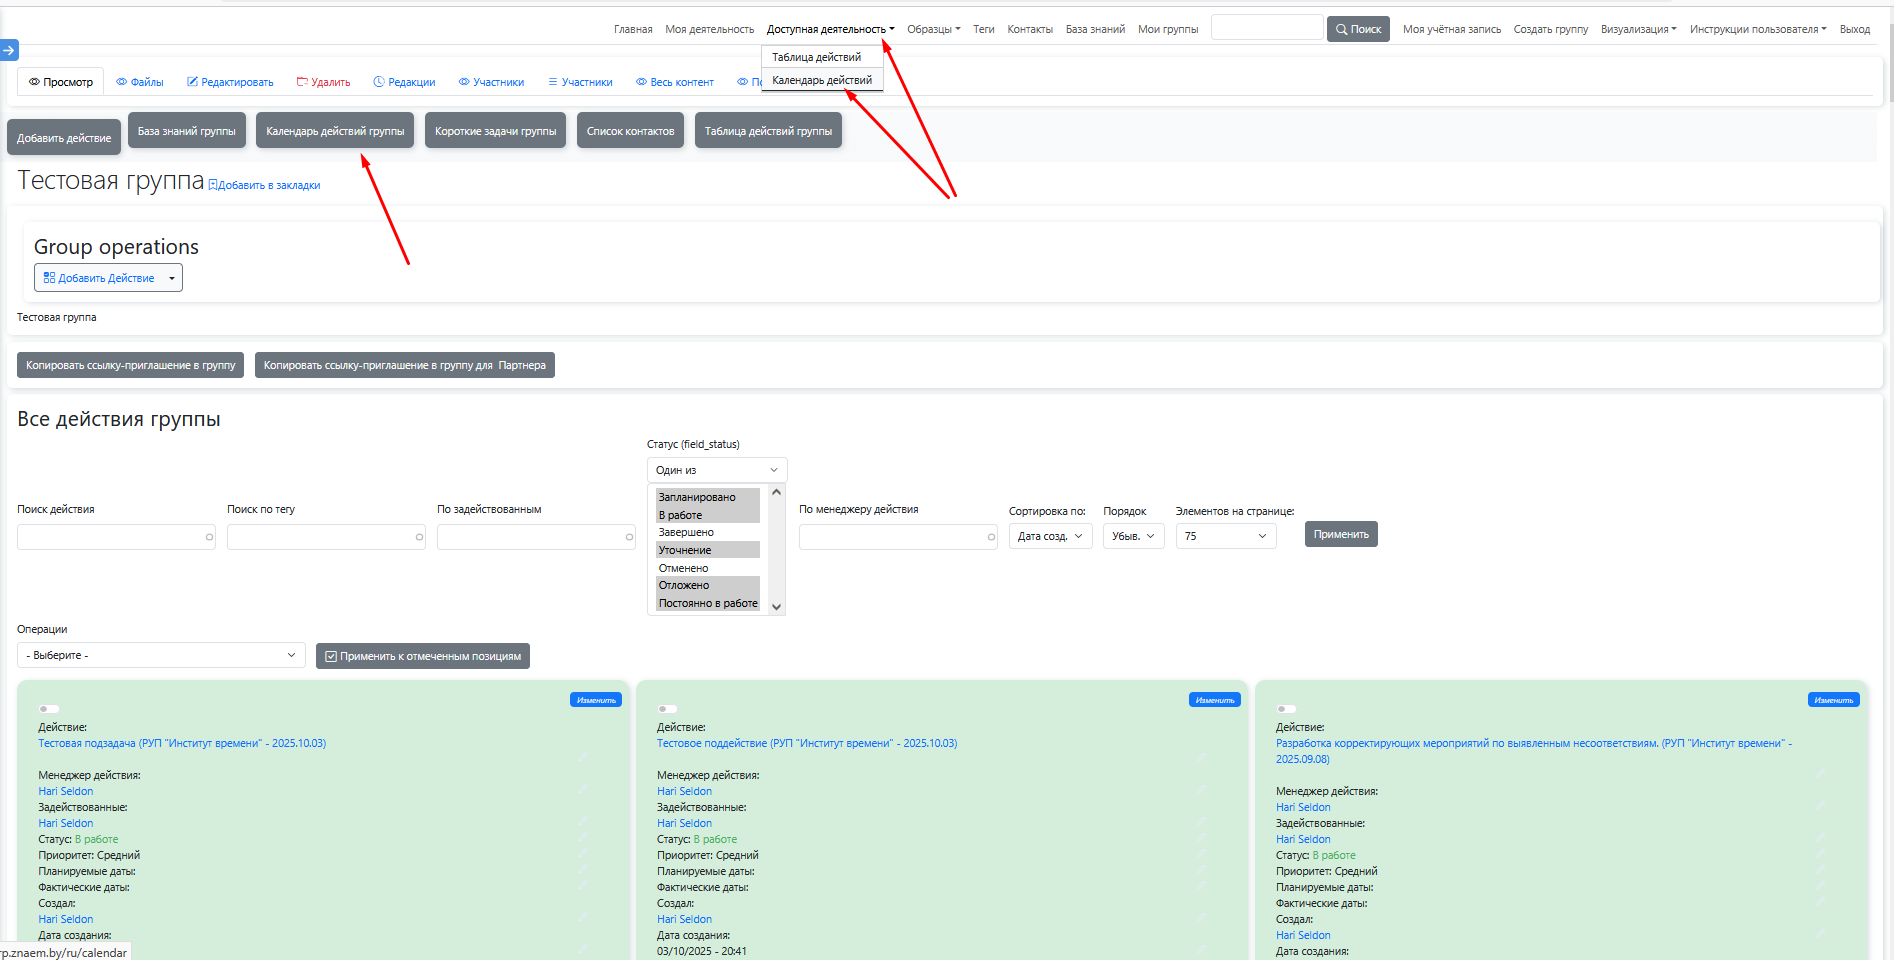Click the list icon beside second Участники tab
Viewport: 1894px width, 960px height.
[x=552, y=82]
